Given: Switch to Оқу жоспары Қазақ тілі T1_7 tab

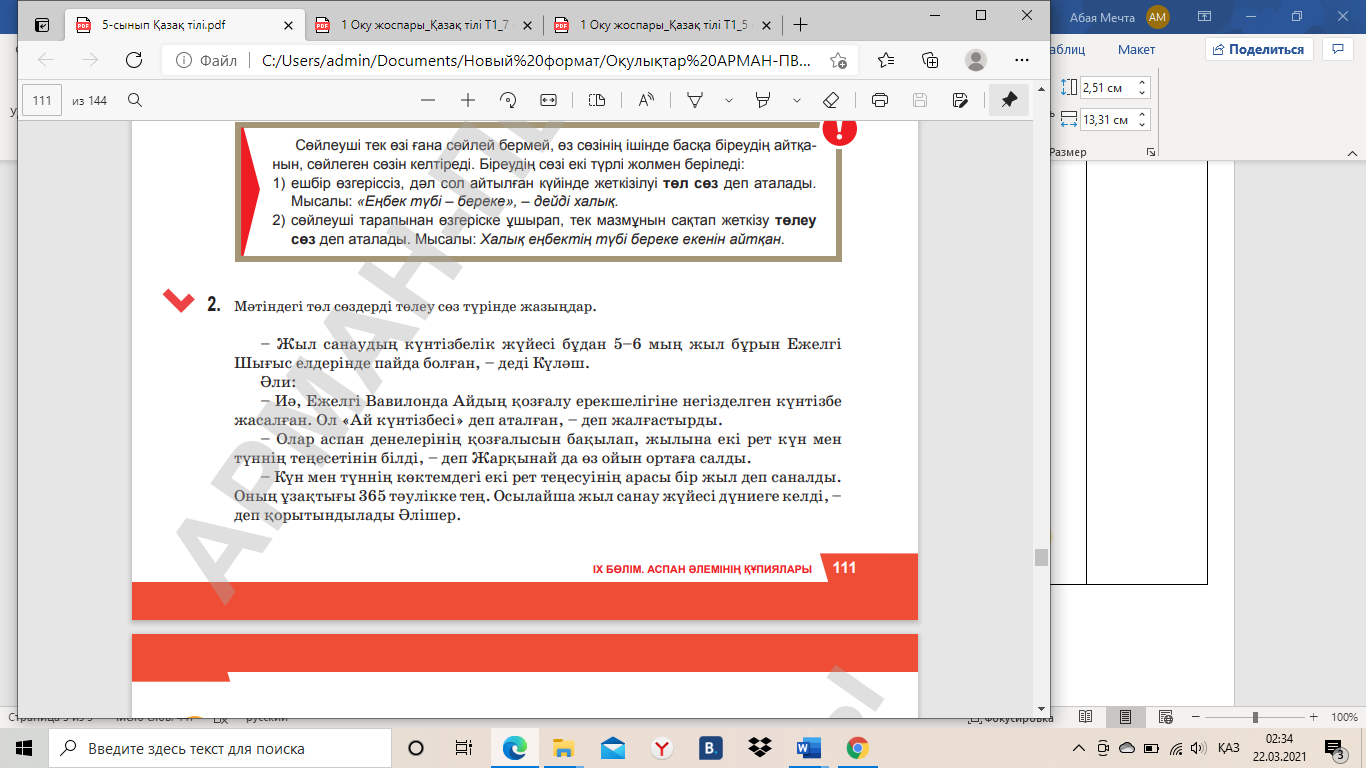Looking at the screenshot, I should [x=426, y=25].
